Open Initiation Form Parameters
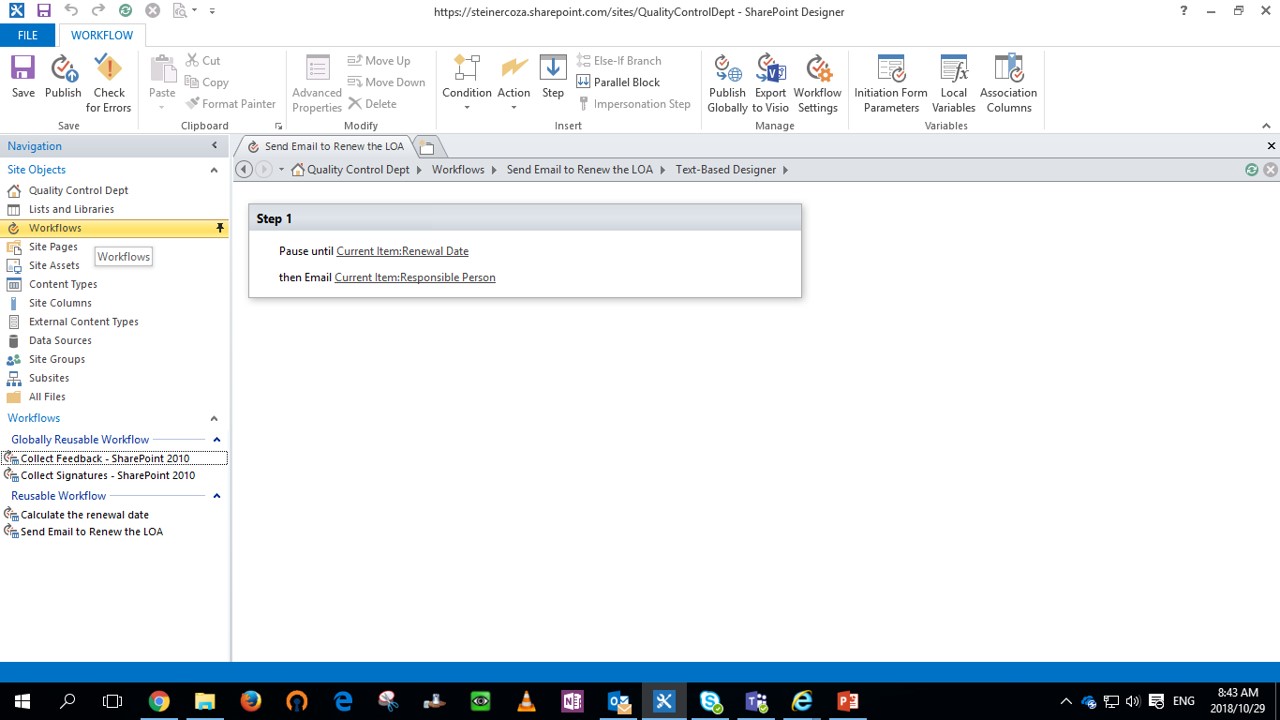This screenshot has height=720, width=1280. [891, 84]
